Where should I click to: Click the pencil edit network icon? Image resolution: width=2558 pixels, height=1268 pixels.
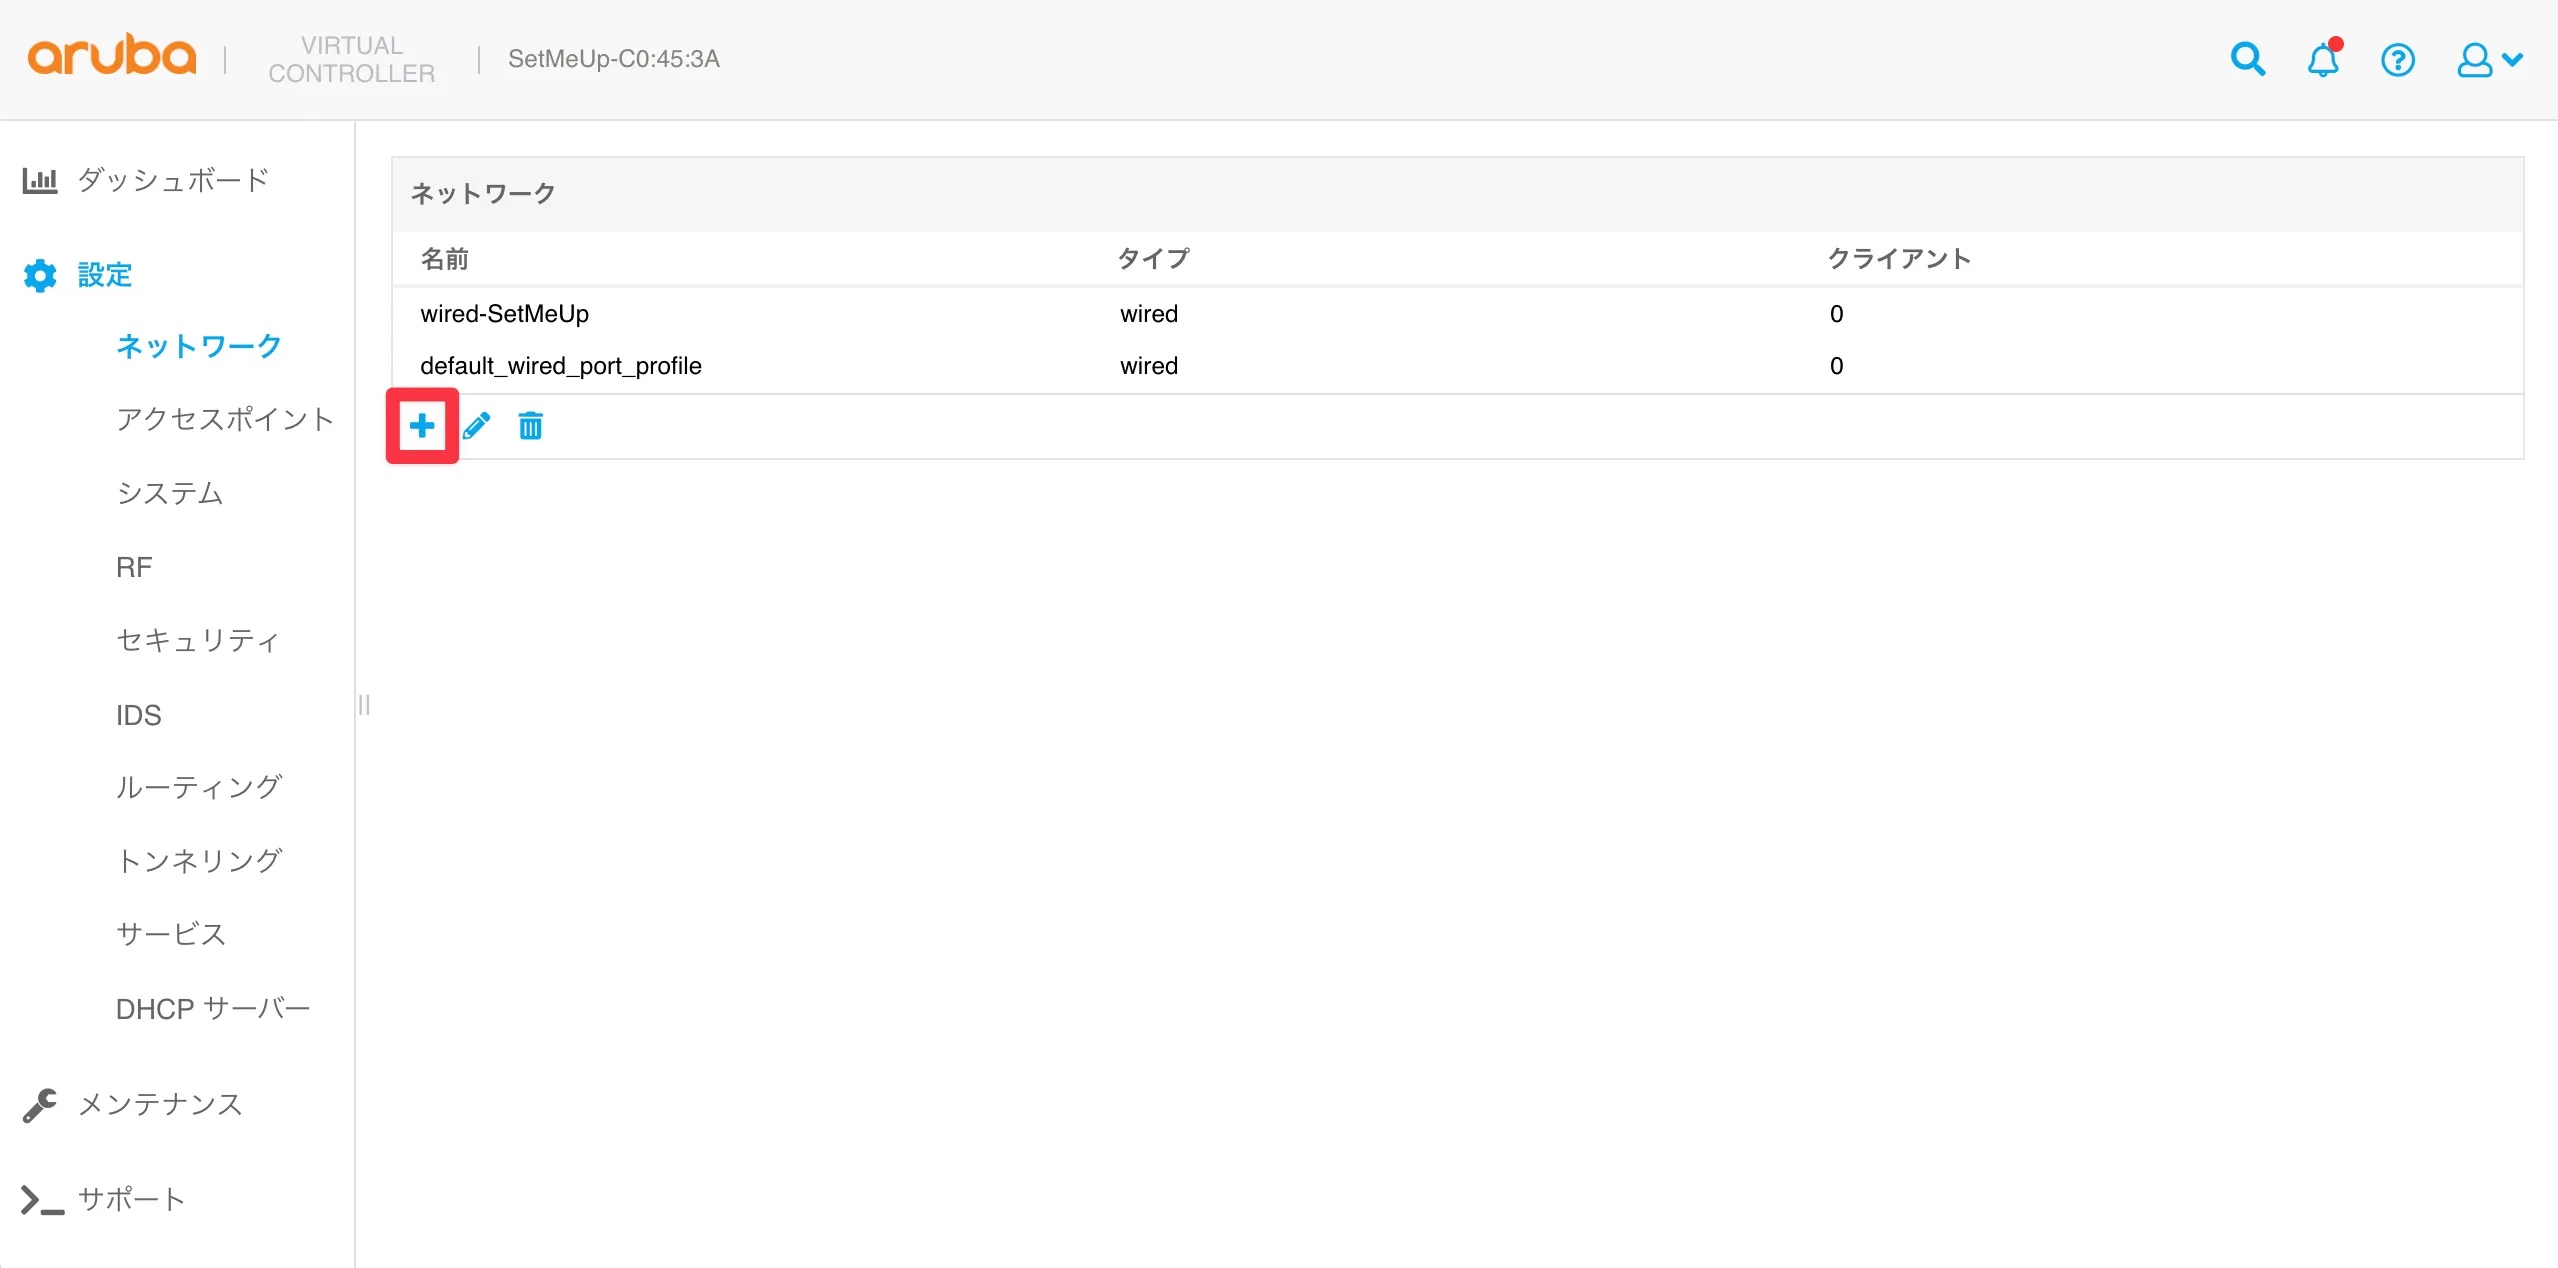pyautogui.click(x=477, y=426)
